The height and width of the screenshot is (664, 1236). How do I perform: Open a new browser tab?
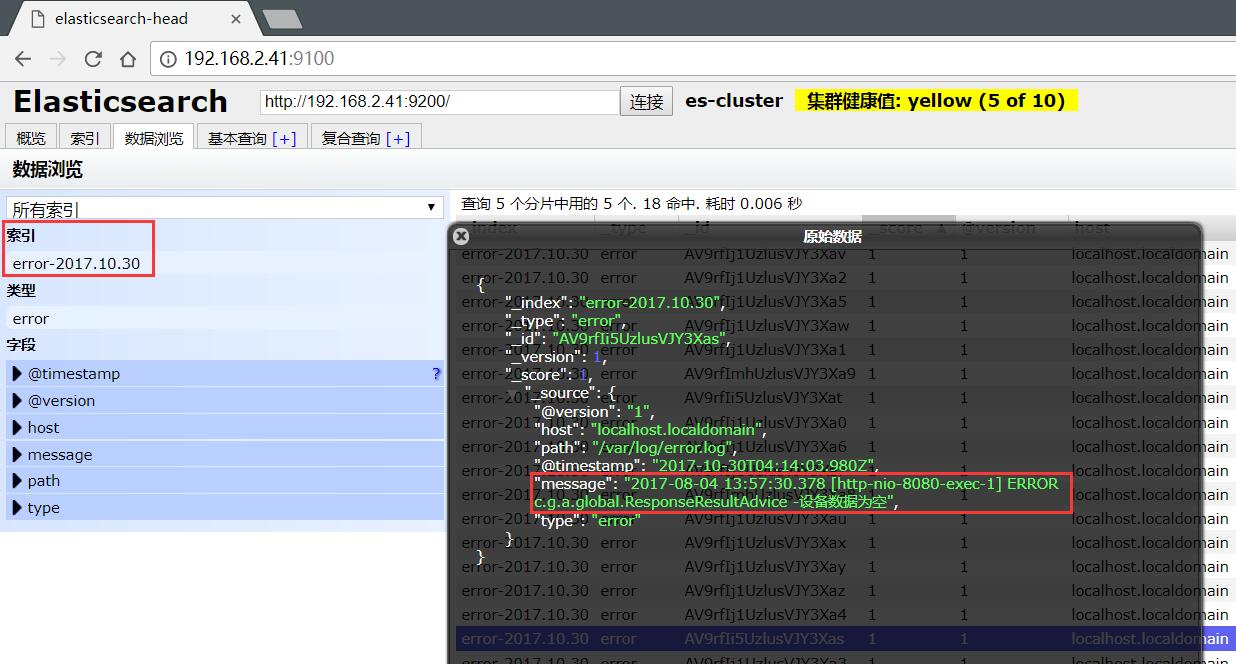click(x=282, y=18)
